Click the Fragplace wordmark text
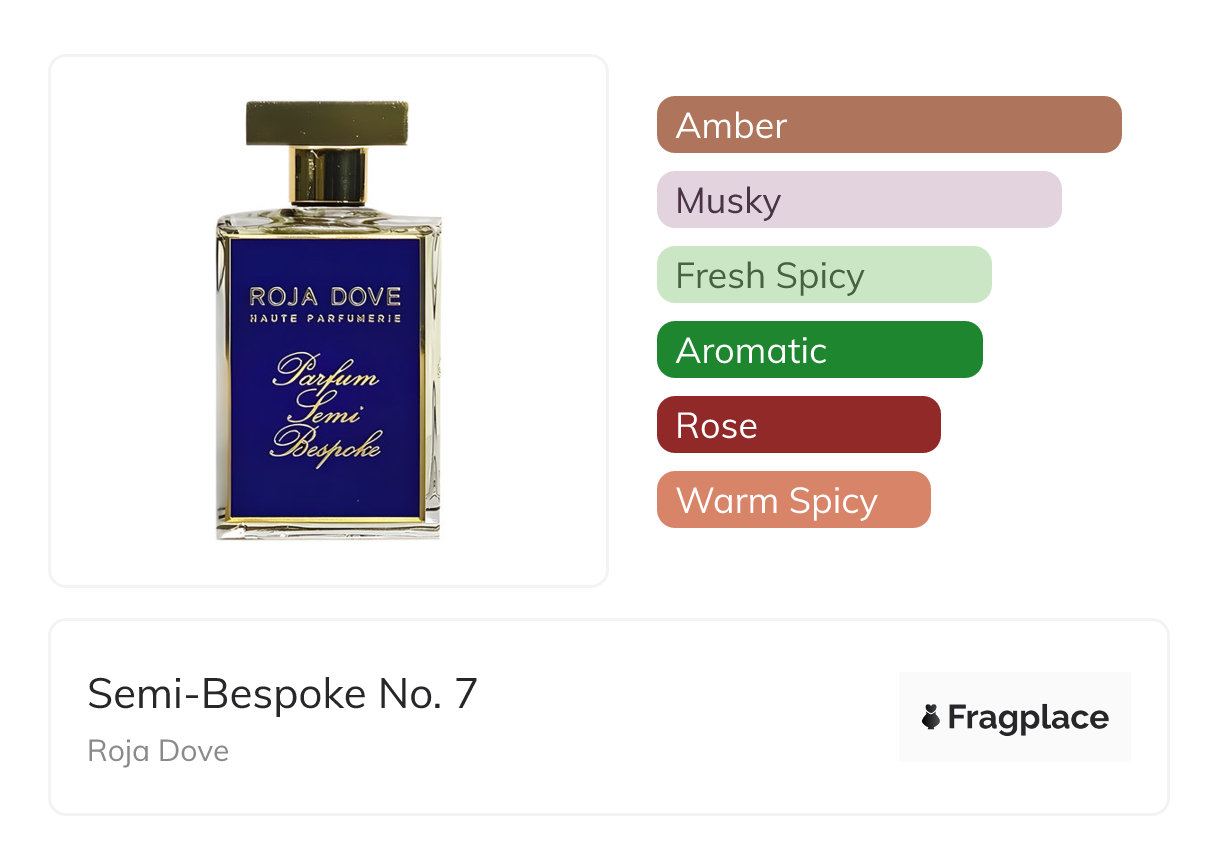This screenshot has height=864, width=1218. coord(1028,718)
